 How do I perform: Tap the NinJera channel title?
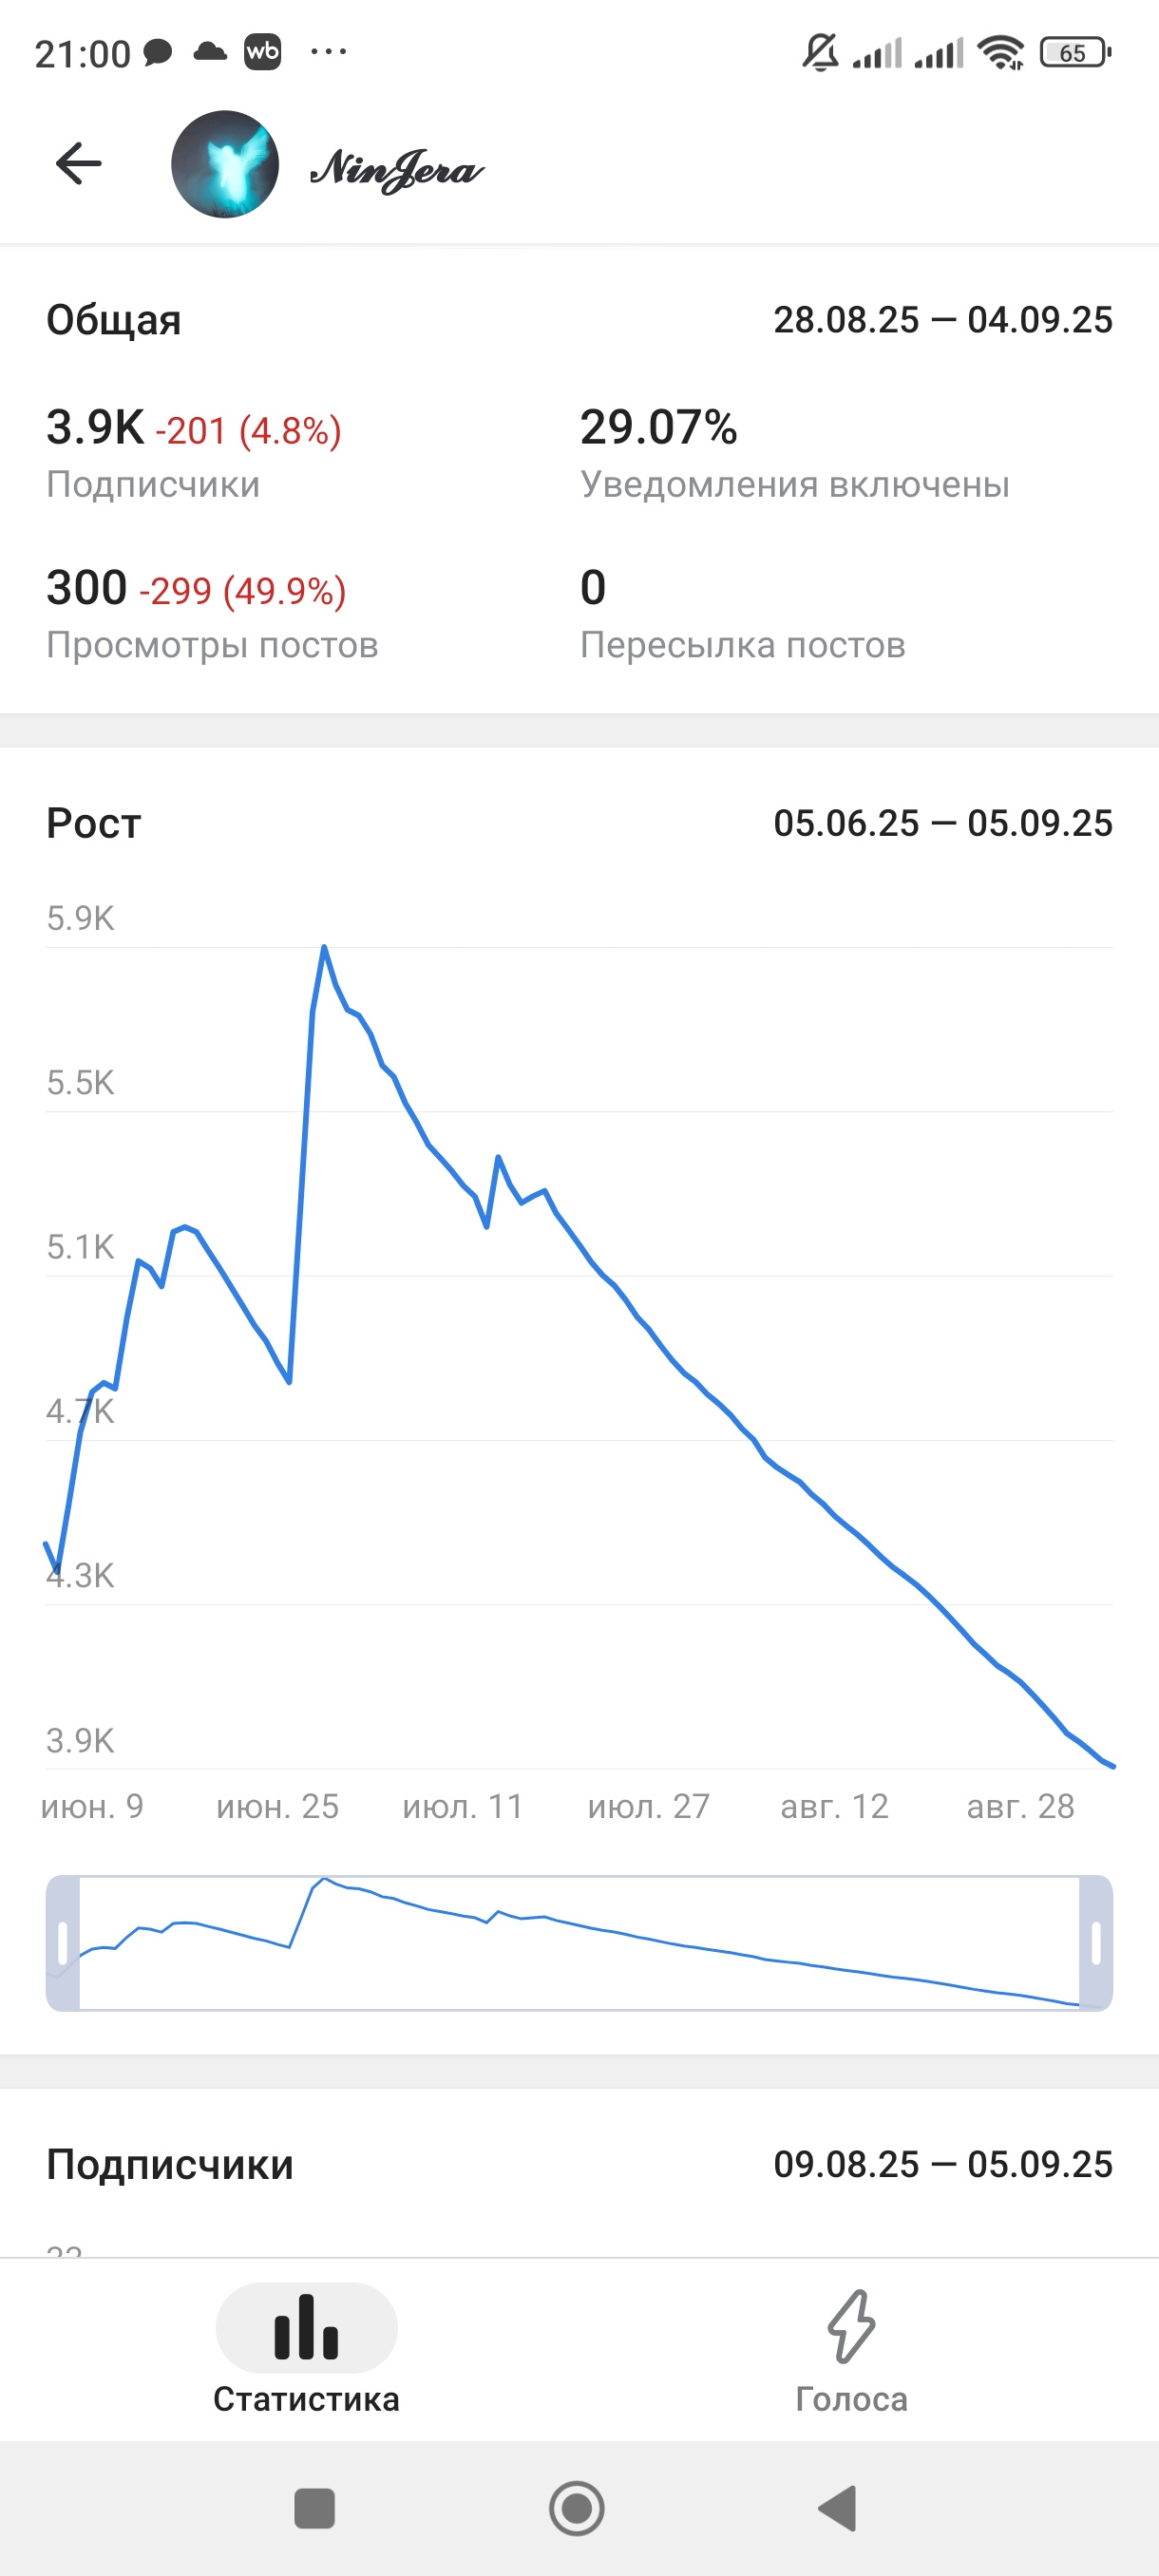[x=397, y=168]
